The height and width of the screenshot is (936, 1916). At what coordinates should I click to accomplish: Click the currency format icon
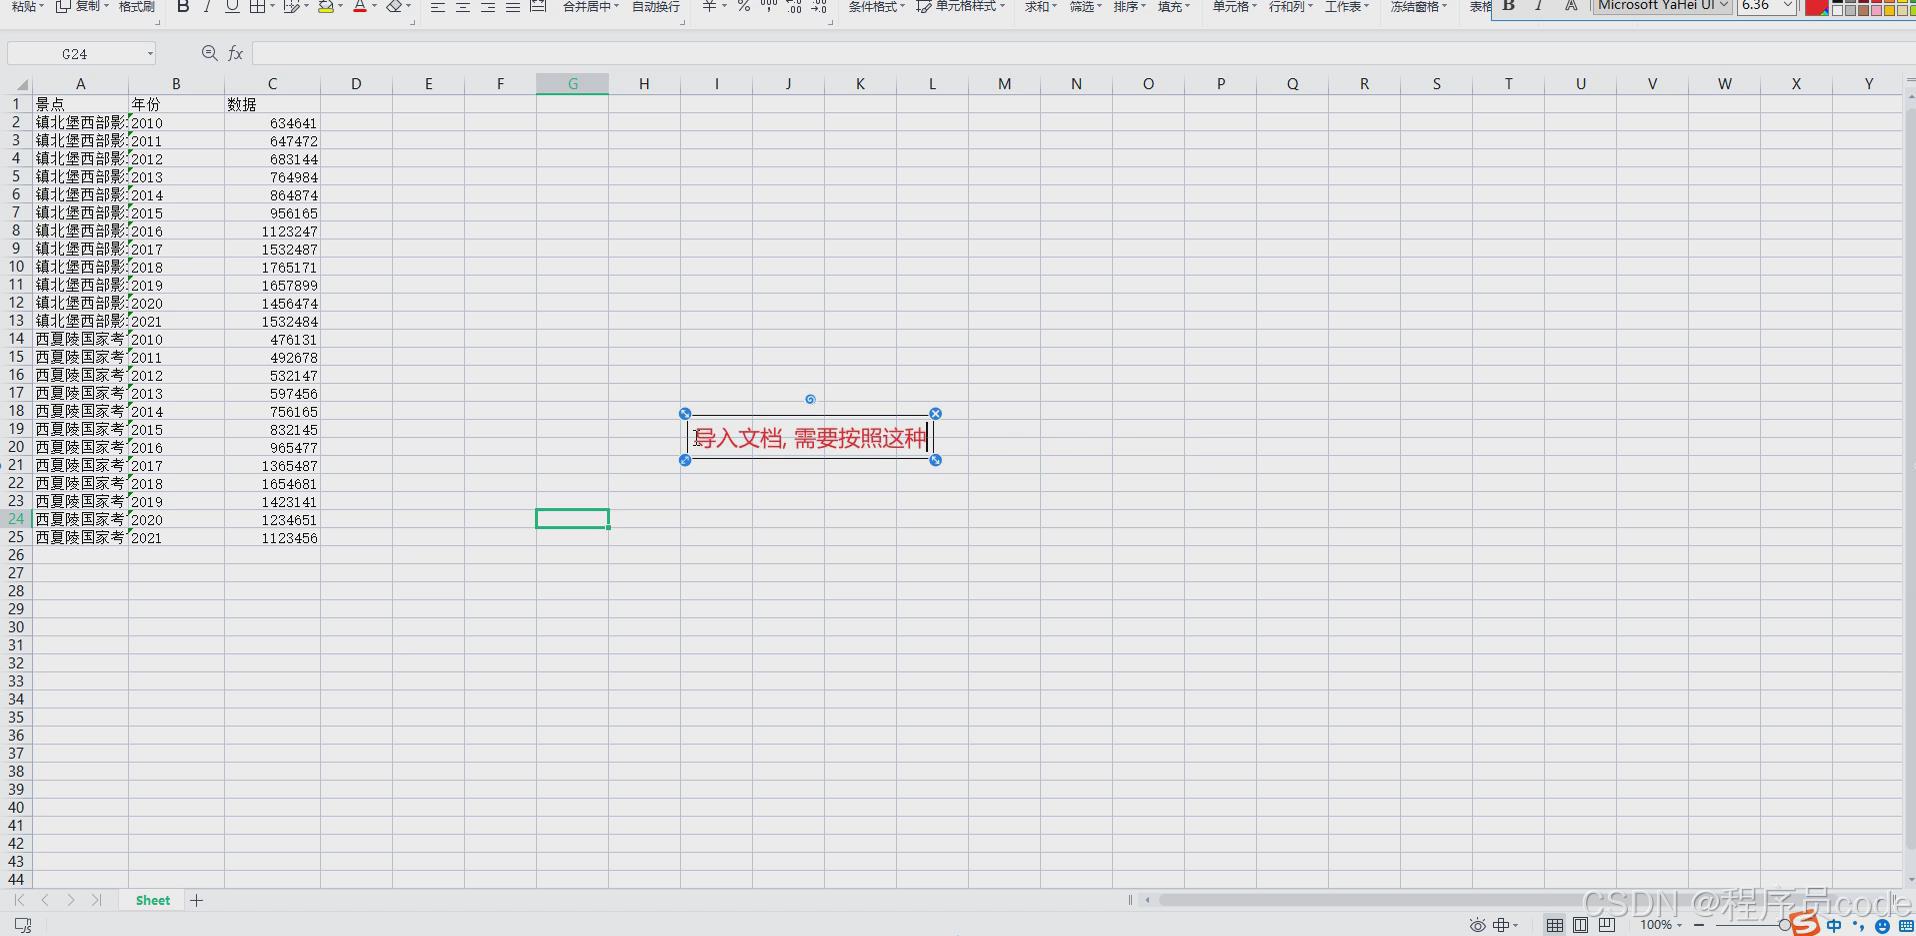[x=707, y=6]
